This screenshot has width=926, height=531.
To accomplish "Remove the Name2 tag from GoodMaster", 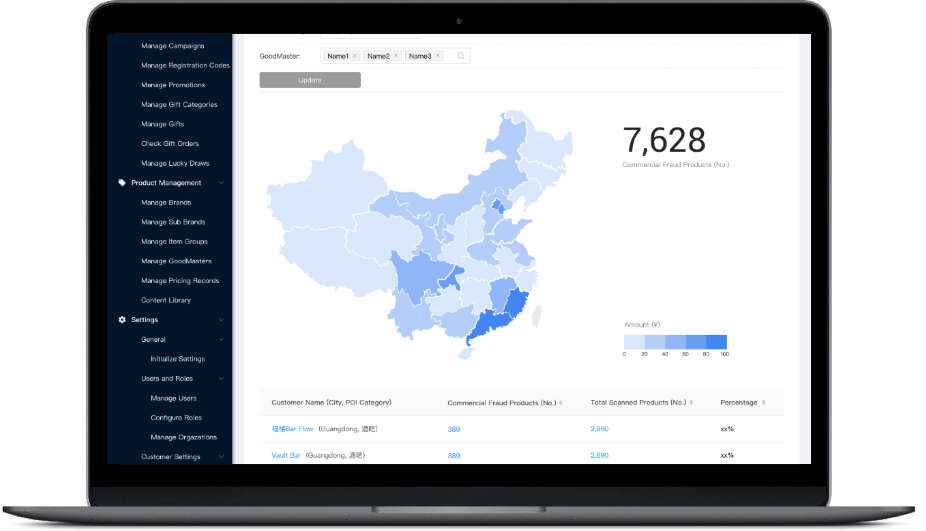I will point(396,56).
